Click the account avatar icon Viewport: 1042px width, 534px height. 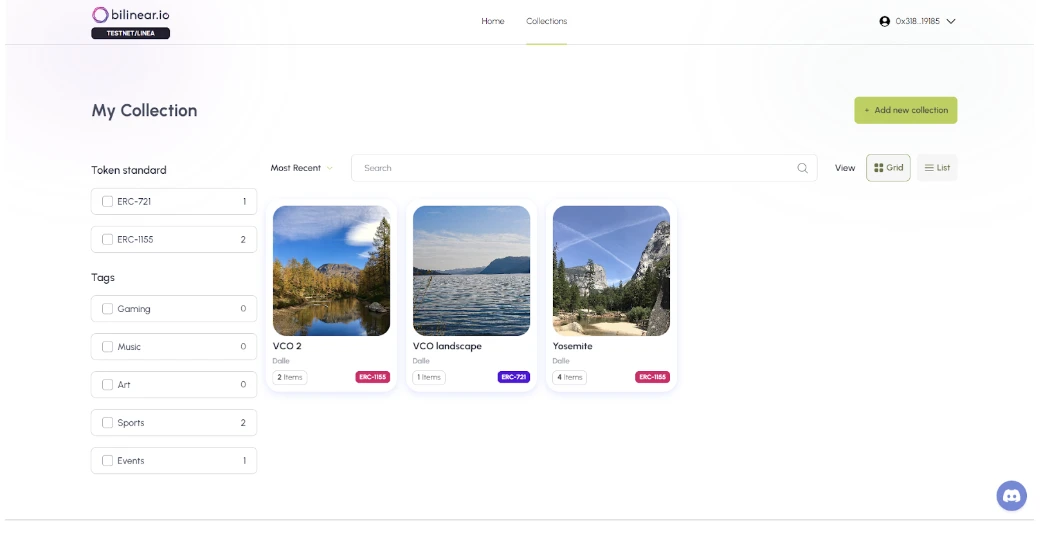(885, 21)
